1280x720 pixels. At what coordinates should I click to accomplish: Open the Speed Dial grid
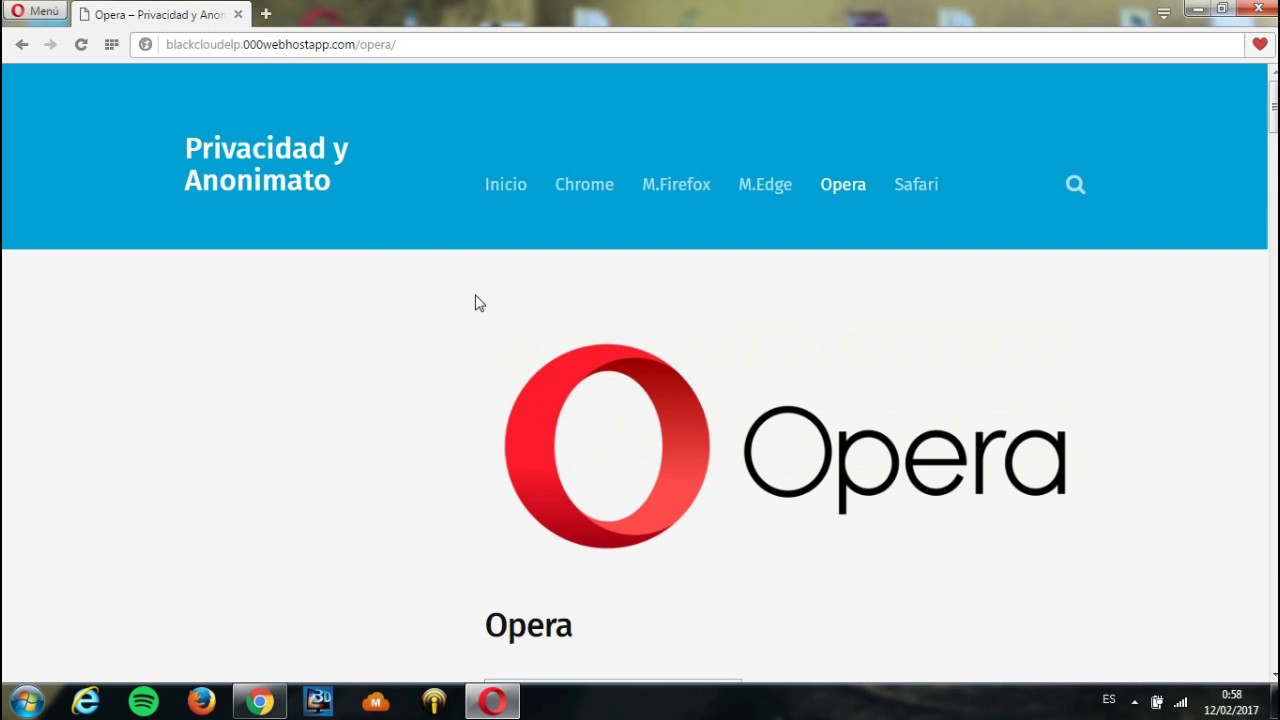[x=111, y=44]
